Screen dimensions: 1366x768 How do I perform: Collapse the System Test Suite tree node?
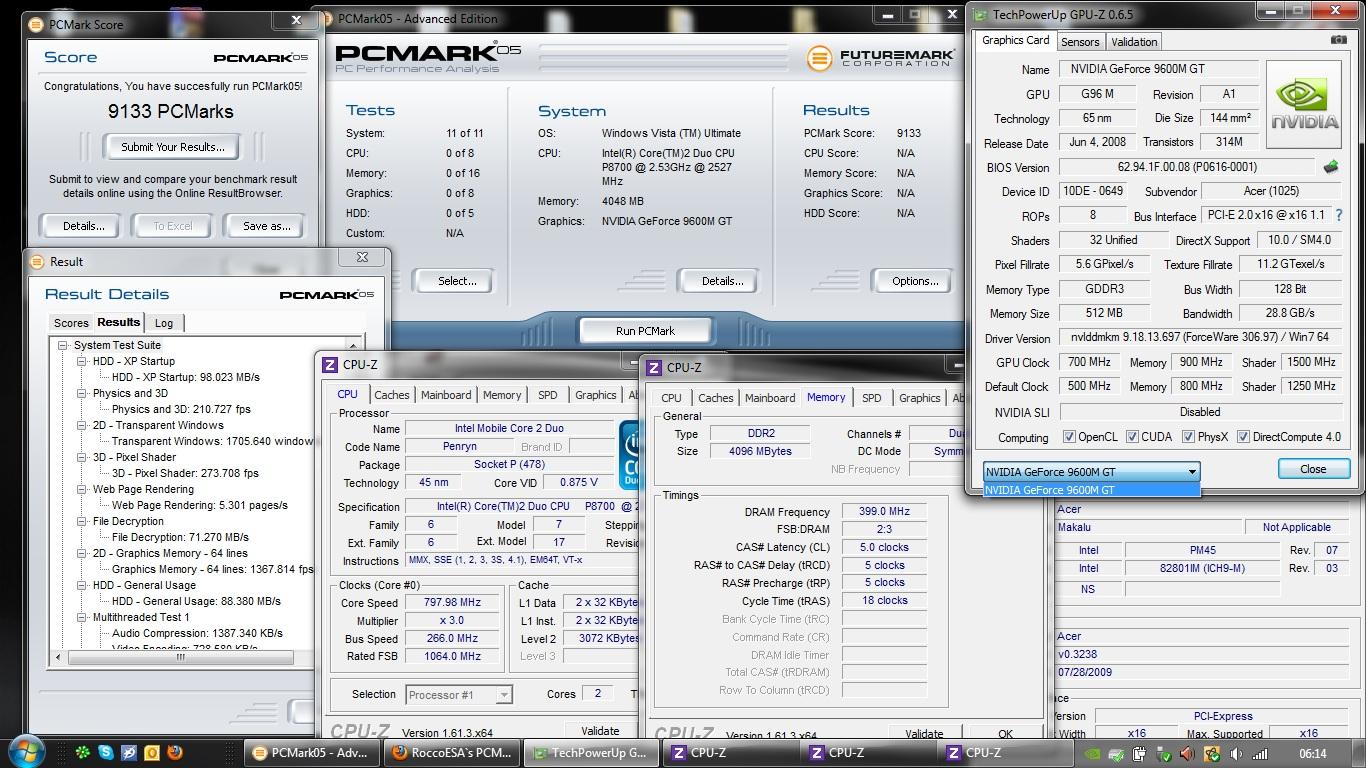point(63,345)
